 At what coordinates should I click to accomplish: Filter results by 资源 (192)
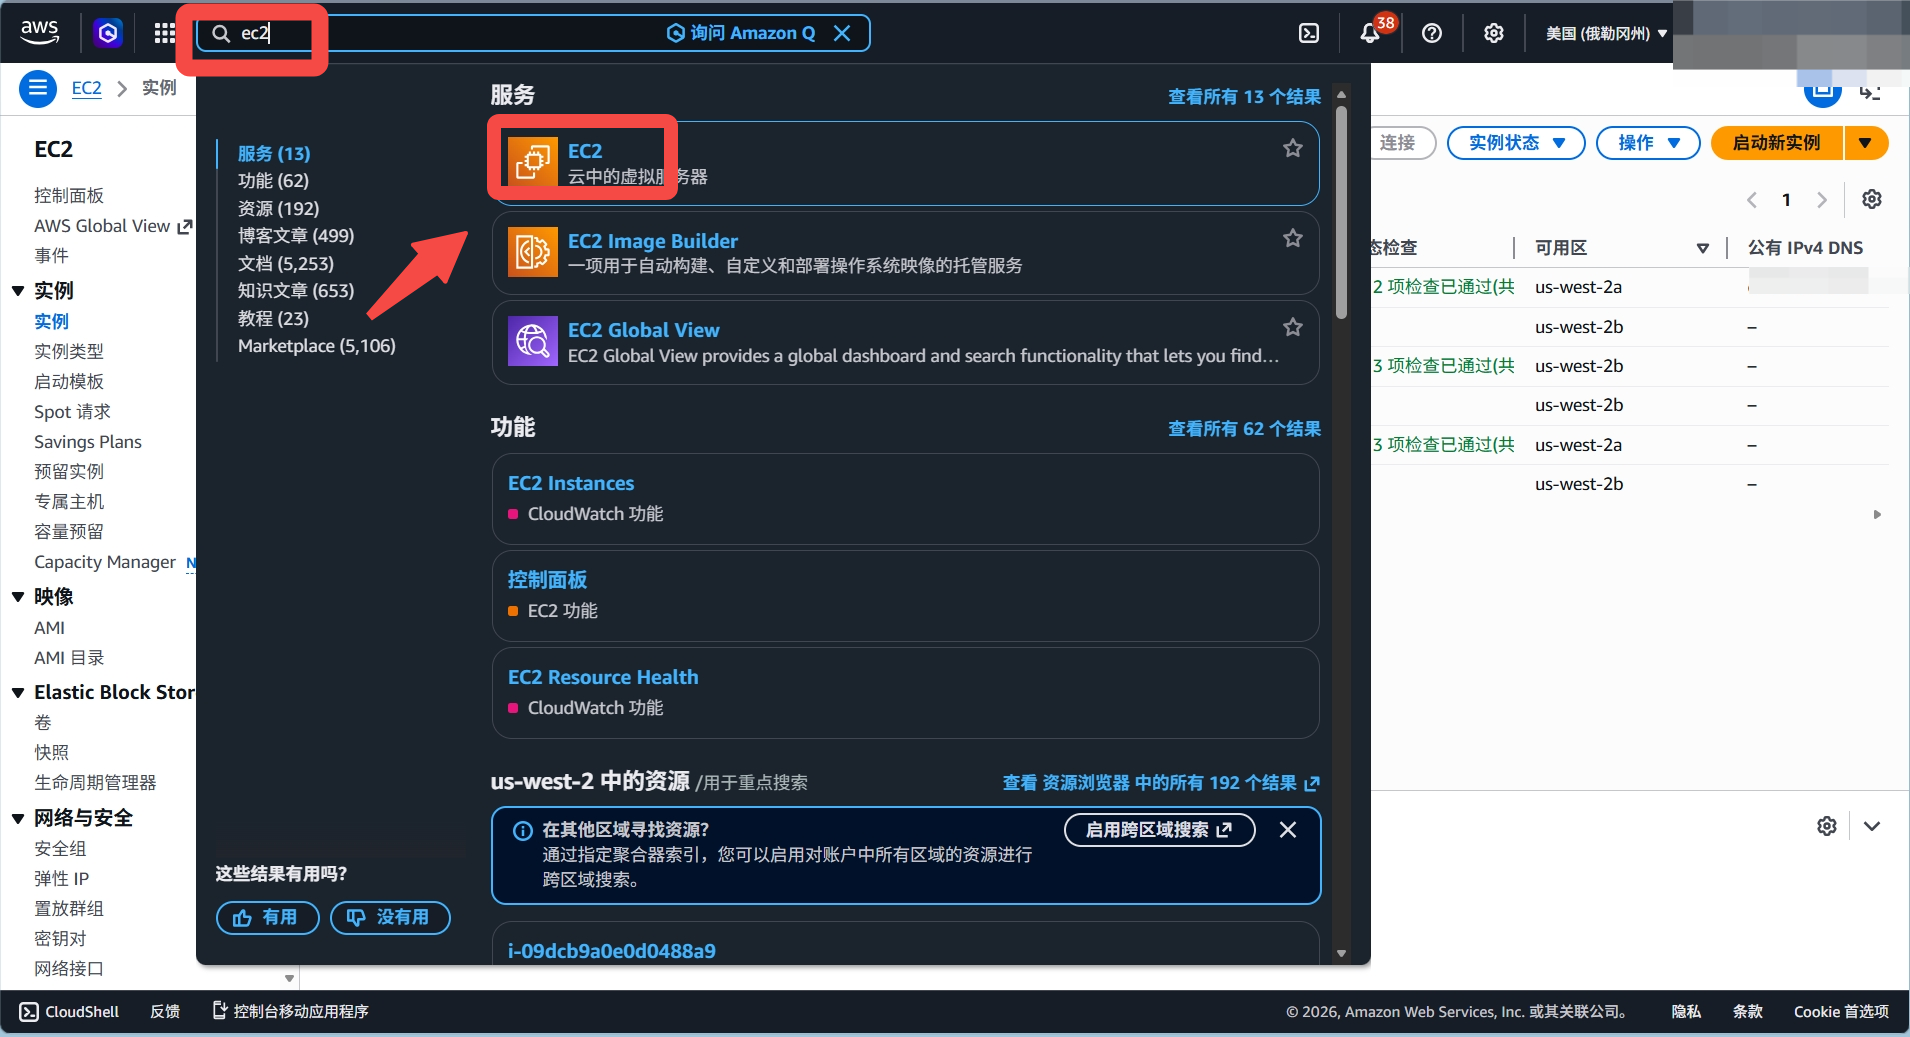point(278,208)
